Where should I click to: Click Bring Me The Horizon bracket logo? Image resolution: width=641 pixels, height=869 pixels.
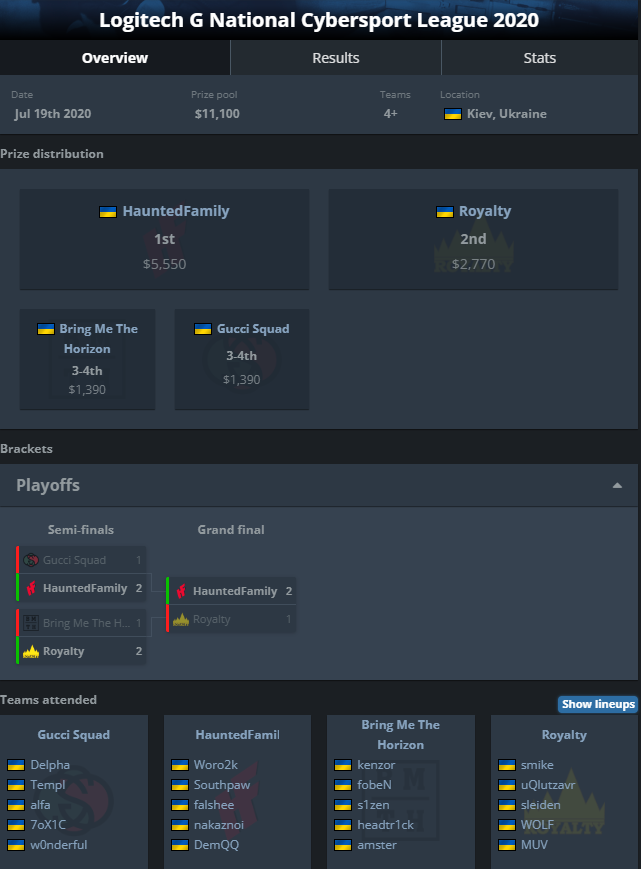[x=31, y=623]
